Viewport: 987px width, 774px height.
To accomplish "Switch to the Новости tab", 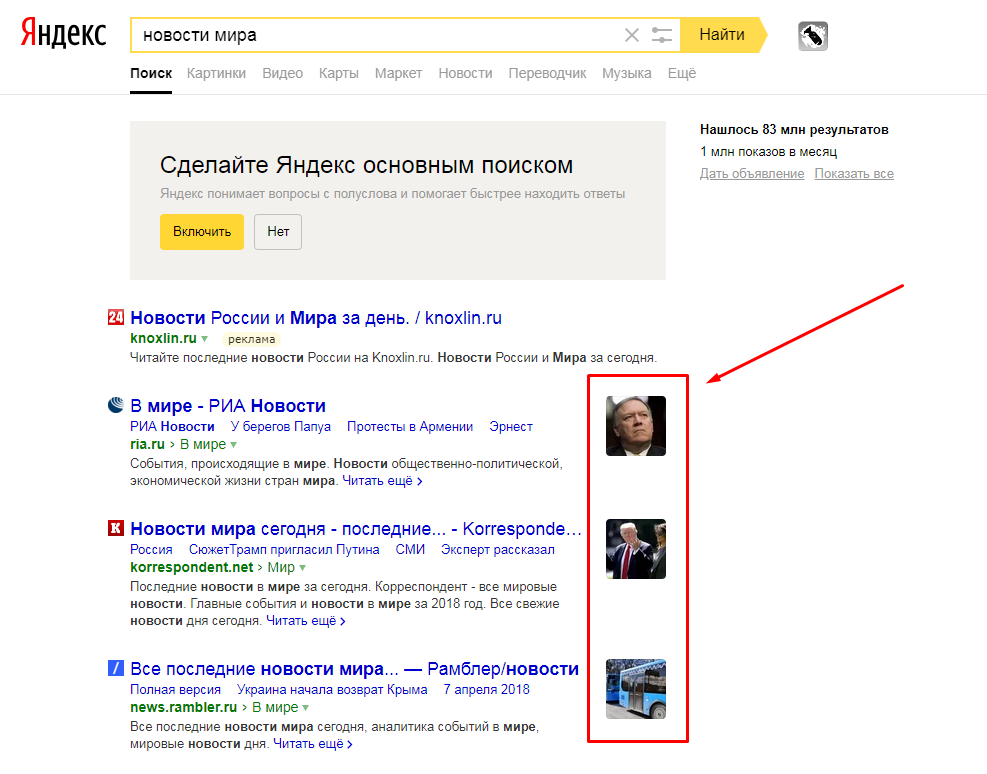I will point(465,73).
